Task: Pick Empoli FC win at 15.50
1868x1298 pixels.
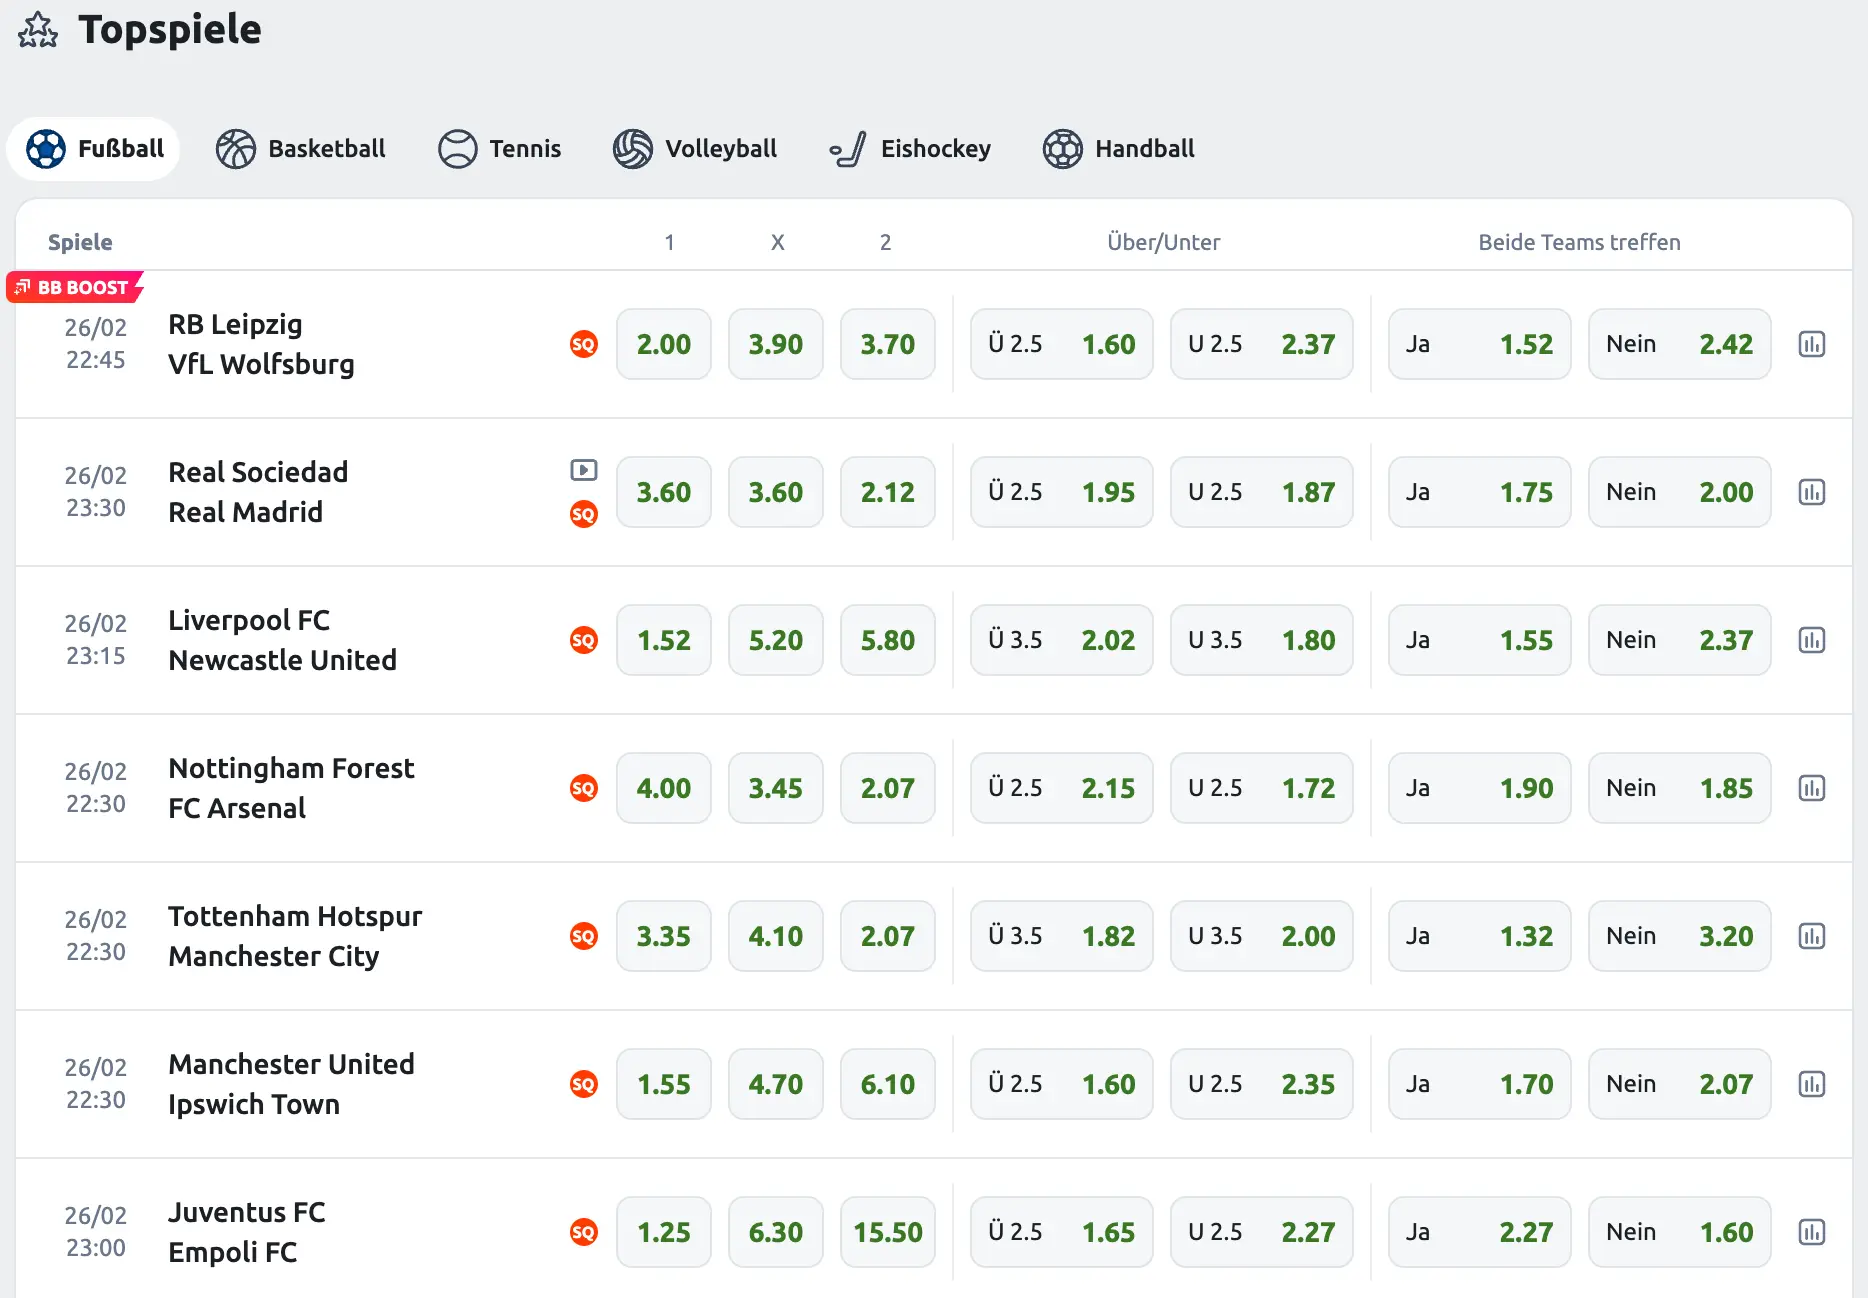Action: point(888,1232)
